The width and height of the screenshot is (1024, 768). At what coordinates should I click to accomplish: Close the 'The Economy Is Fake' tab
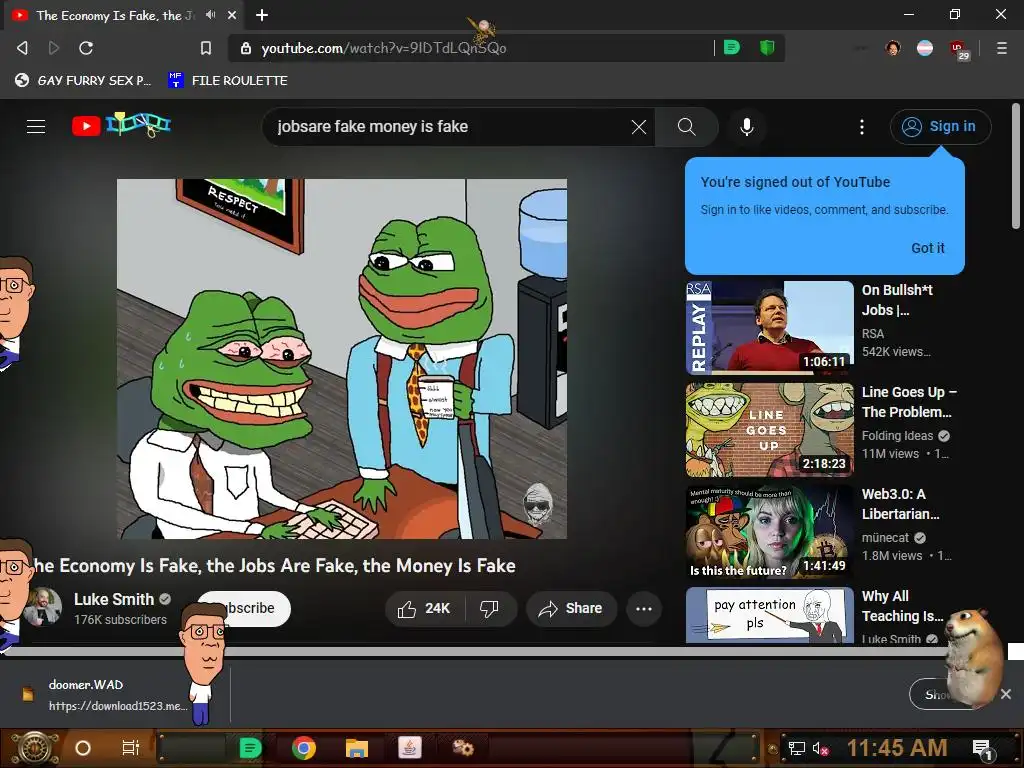(x=232, y=14)
